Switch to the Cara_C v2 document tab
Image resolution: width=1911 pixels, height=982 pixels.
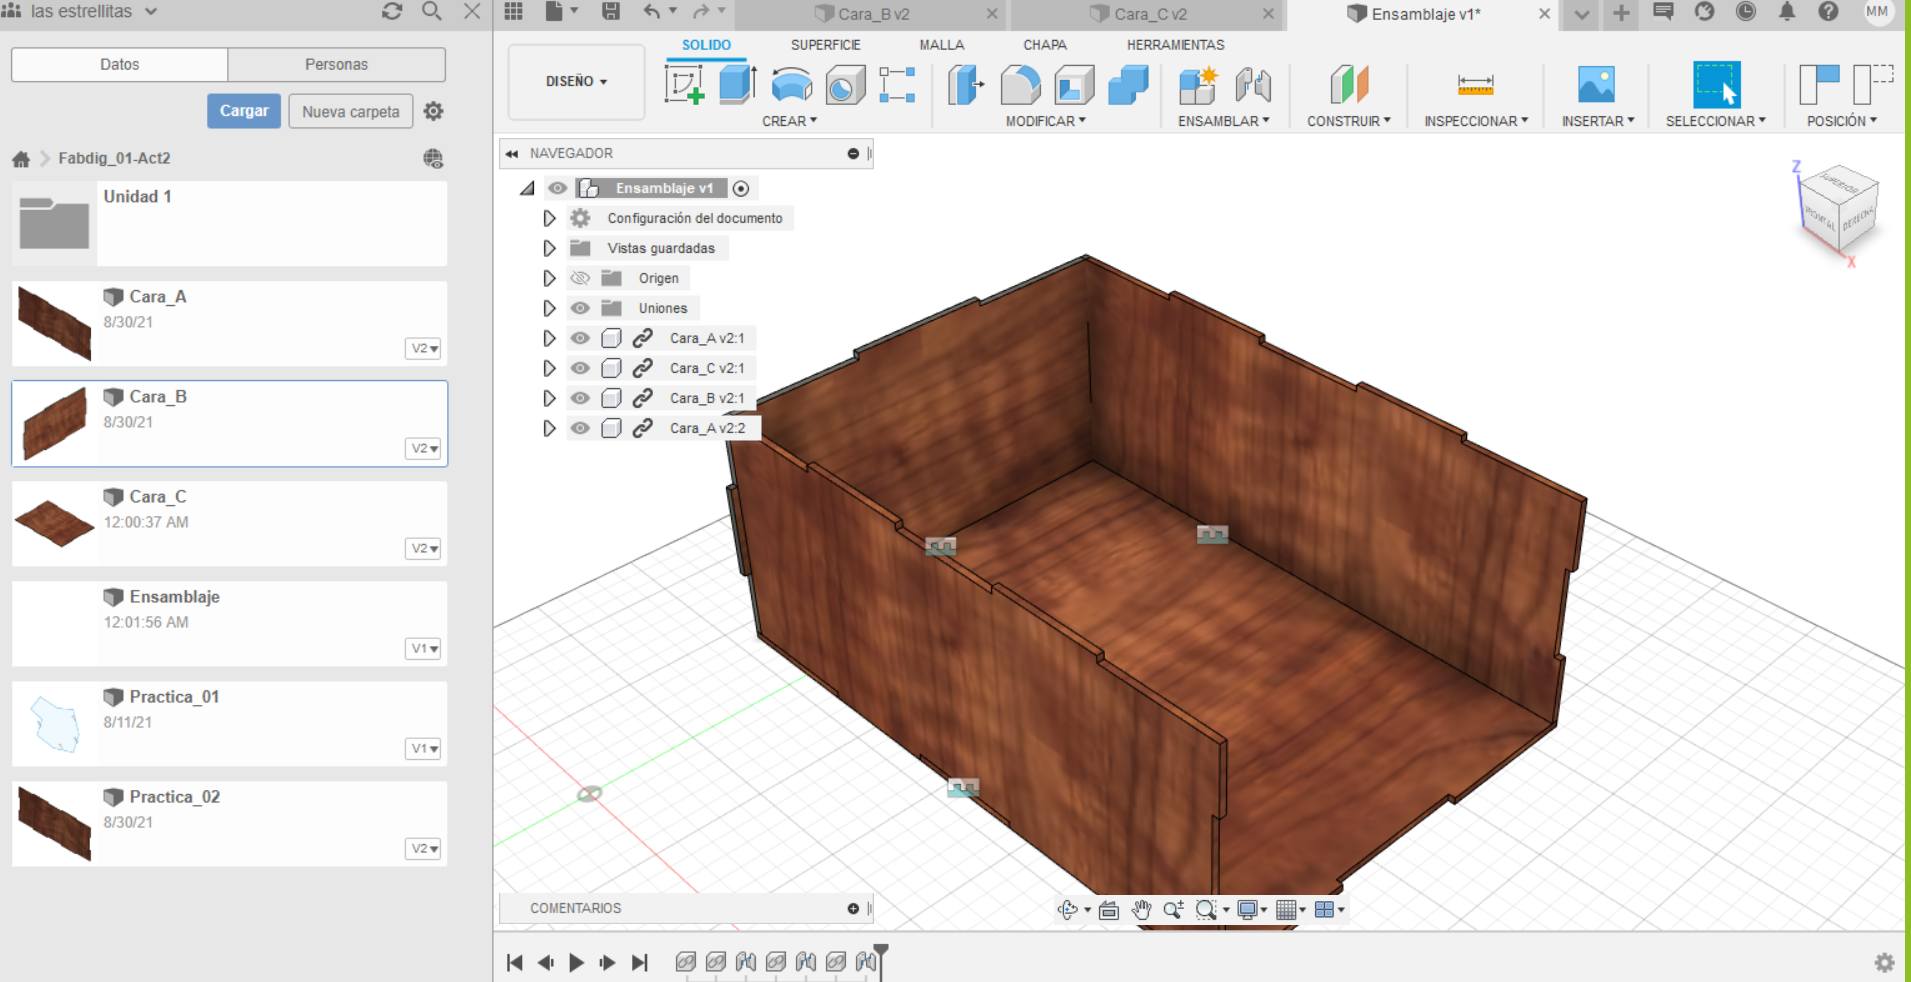coord(1150,14)
